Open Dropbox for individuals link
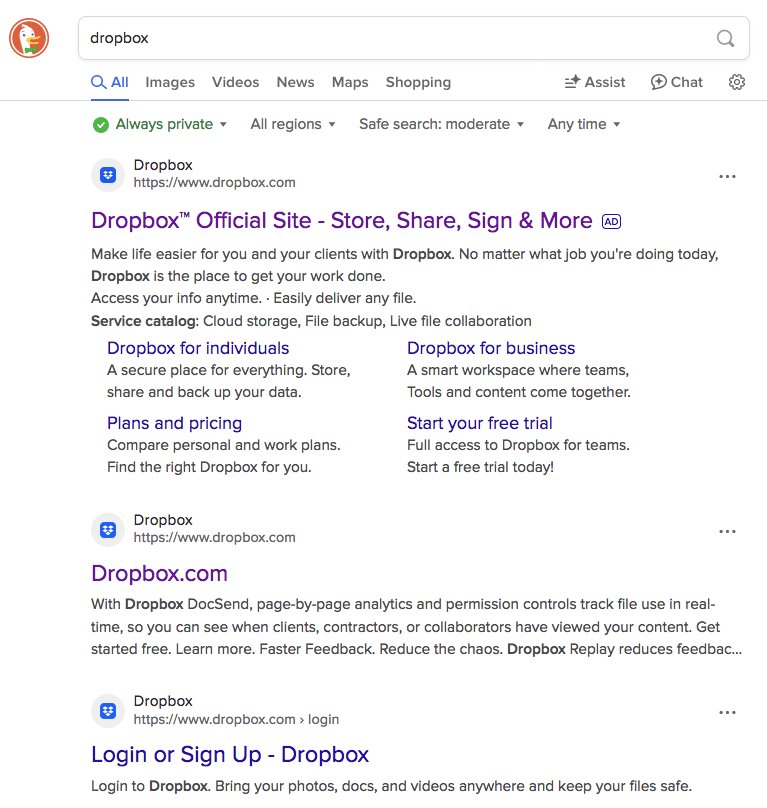Screen dimensions: 767x808 (198, 348)
